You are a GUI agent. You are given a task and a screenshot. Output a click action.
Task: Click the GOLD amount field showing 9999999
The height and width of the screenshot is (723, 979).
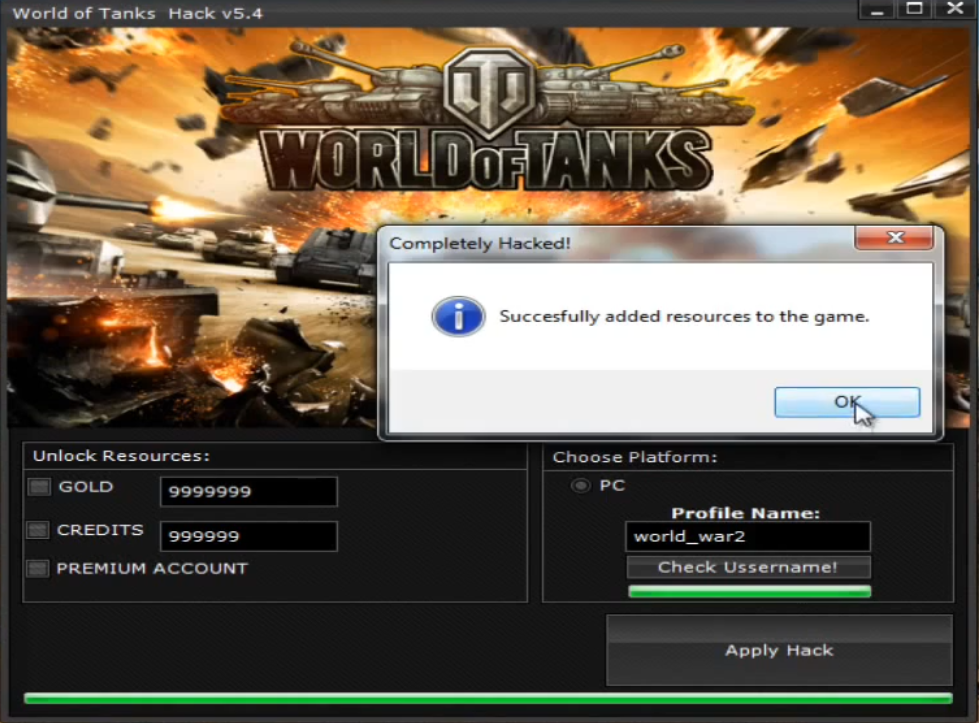[248, 491]
